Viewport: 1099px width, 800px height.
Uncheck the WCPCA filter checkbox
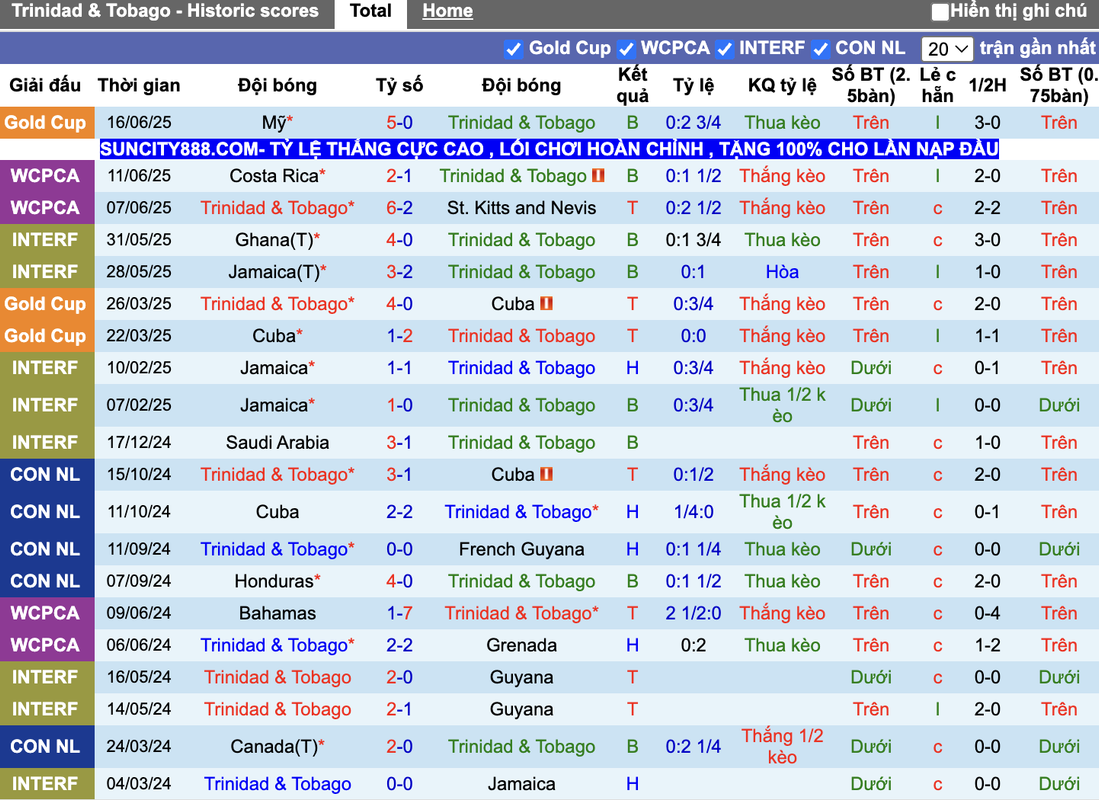[626, 49]
